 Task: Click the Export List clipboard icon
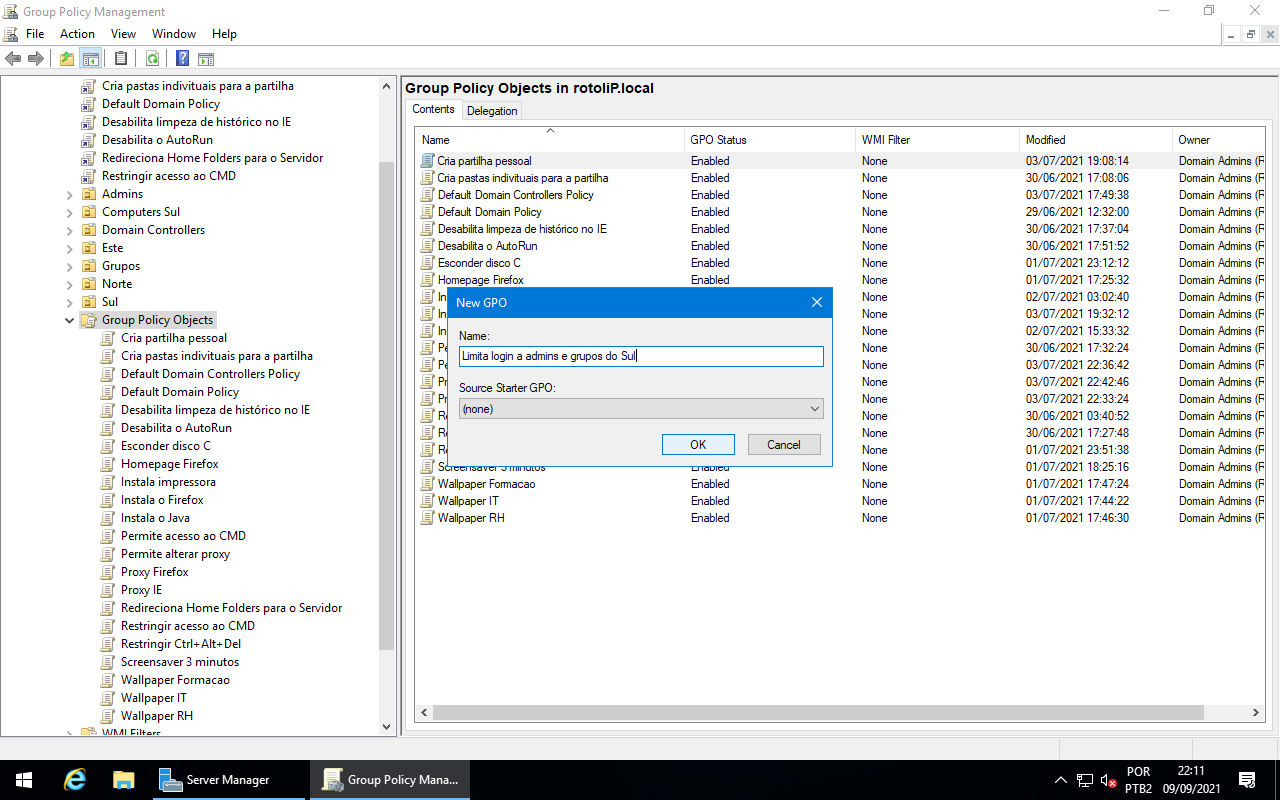pyautogui.click(x=121, y=58)
